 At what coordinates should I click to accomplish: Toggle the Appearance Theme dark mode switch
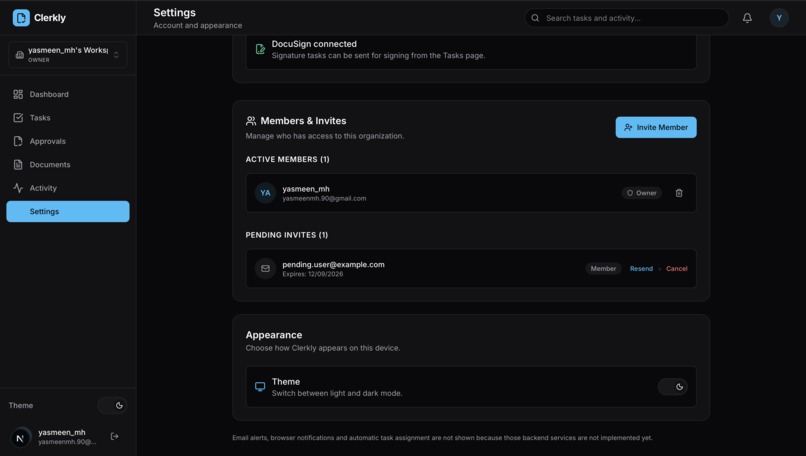coord(672,387)
